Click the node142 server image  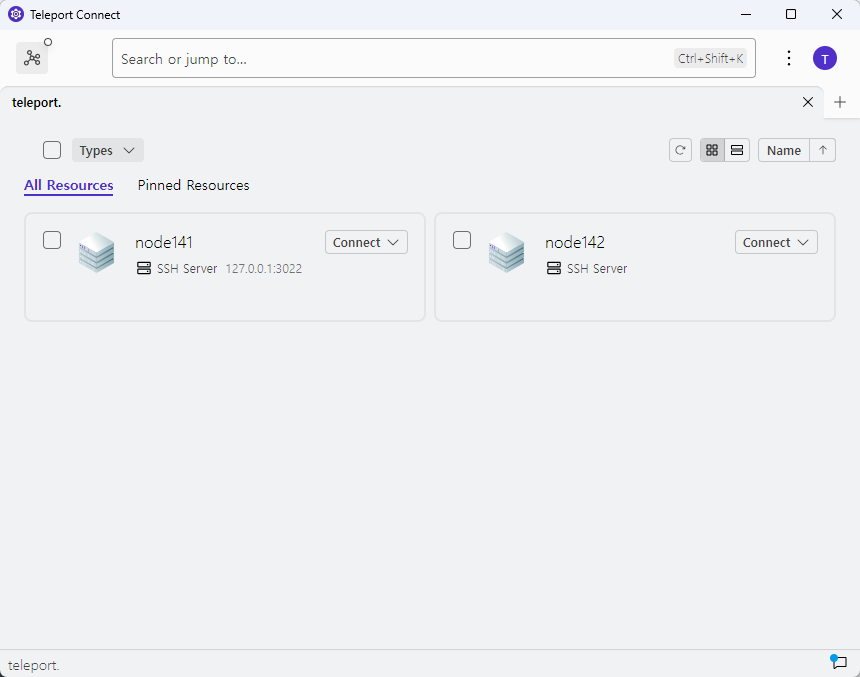click(506, 252)
